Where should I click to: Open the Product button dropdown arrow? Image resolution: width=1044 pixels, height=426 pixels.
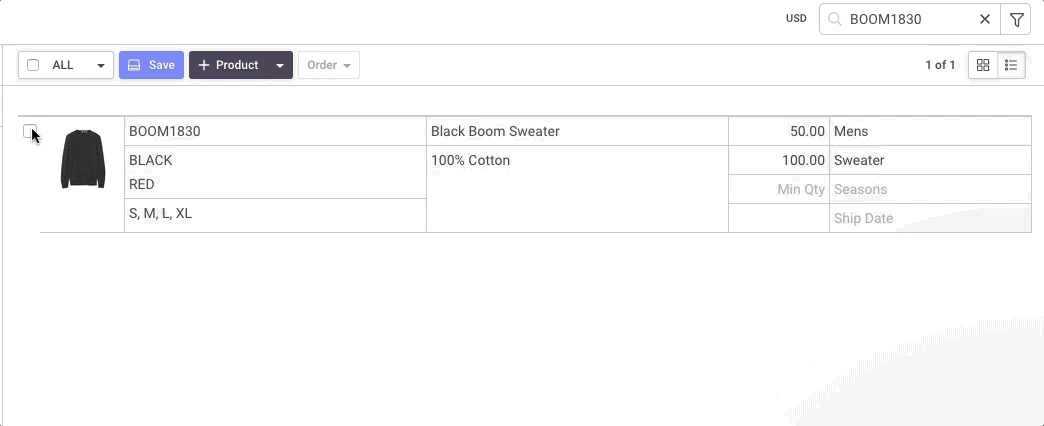pos(280,65)
